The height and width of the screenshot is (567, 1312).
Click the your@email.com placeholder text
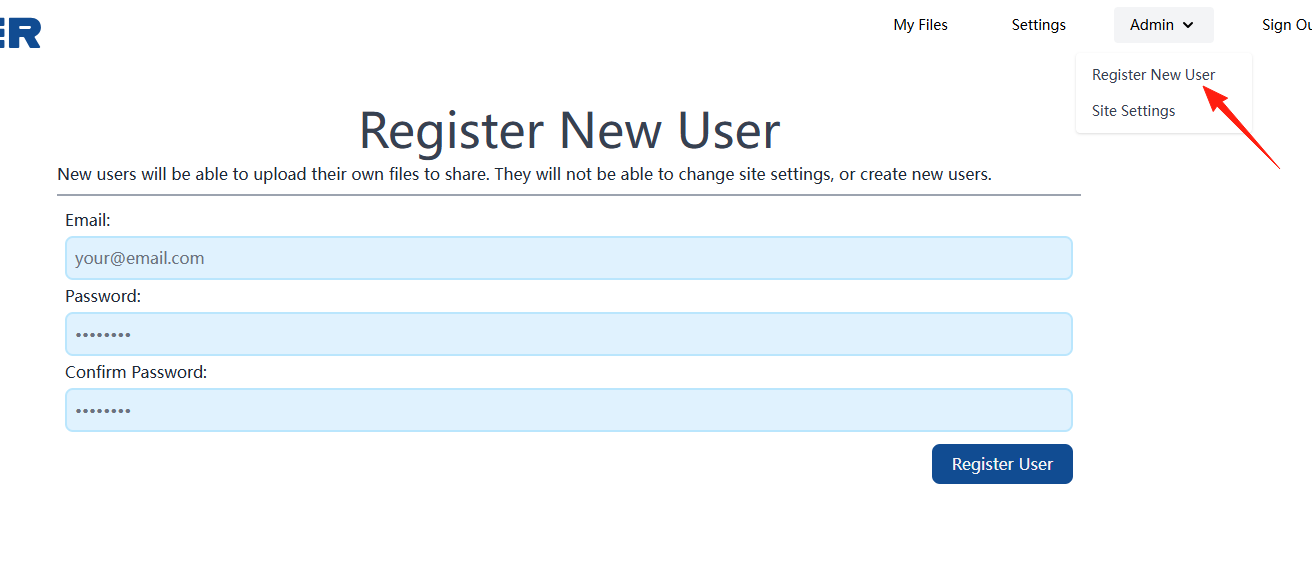[139, 258]
